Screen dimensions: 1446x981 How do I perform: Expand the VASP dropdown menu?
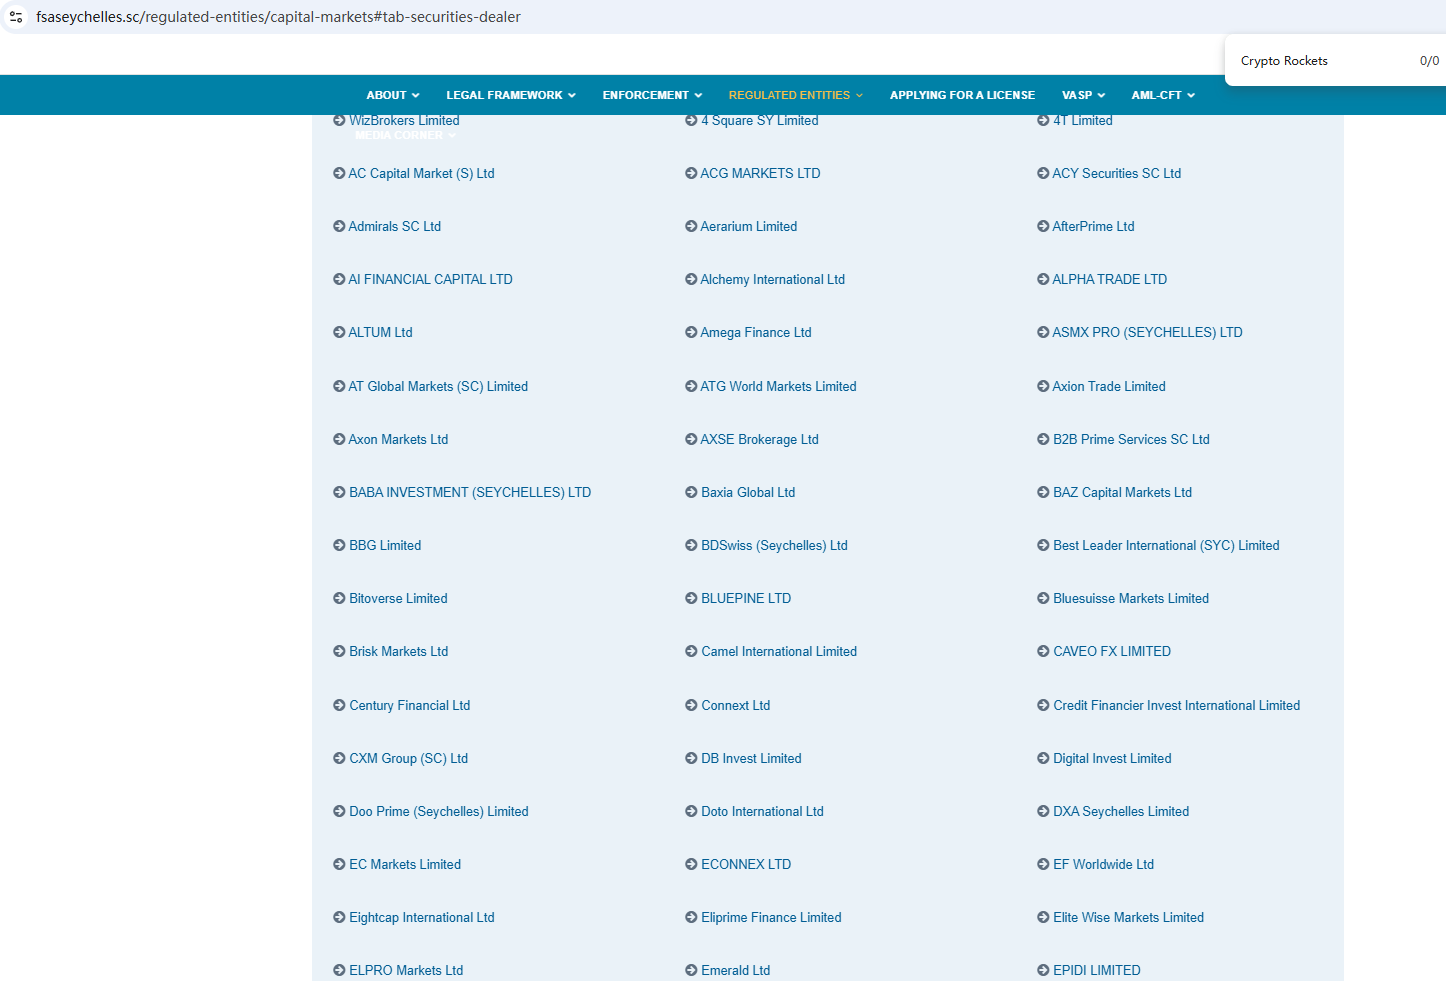1083,95
